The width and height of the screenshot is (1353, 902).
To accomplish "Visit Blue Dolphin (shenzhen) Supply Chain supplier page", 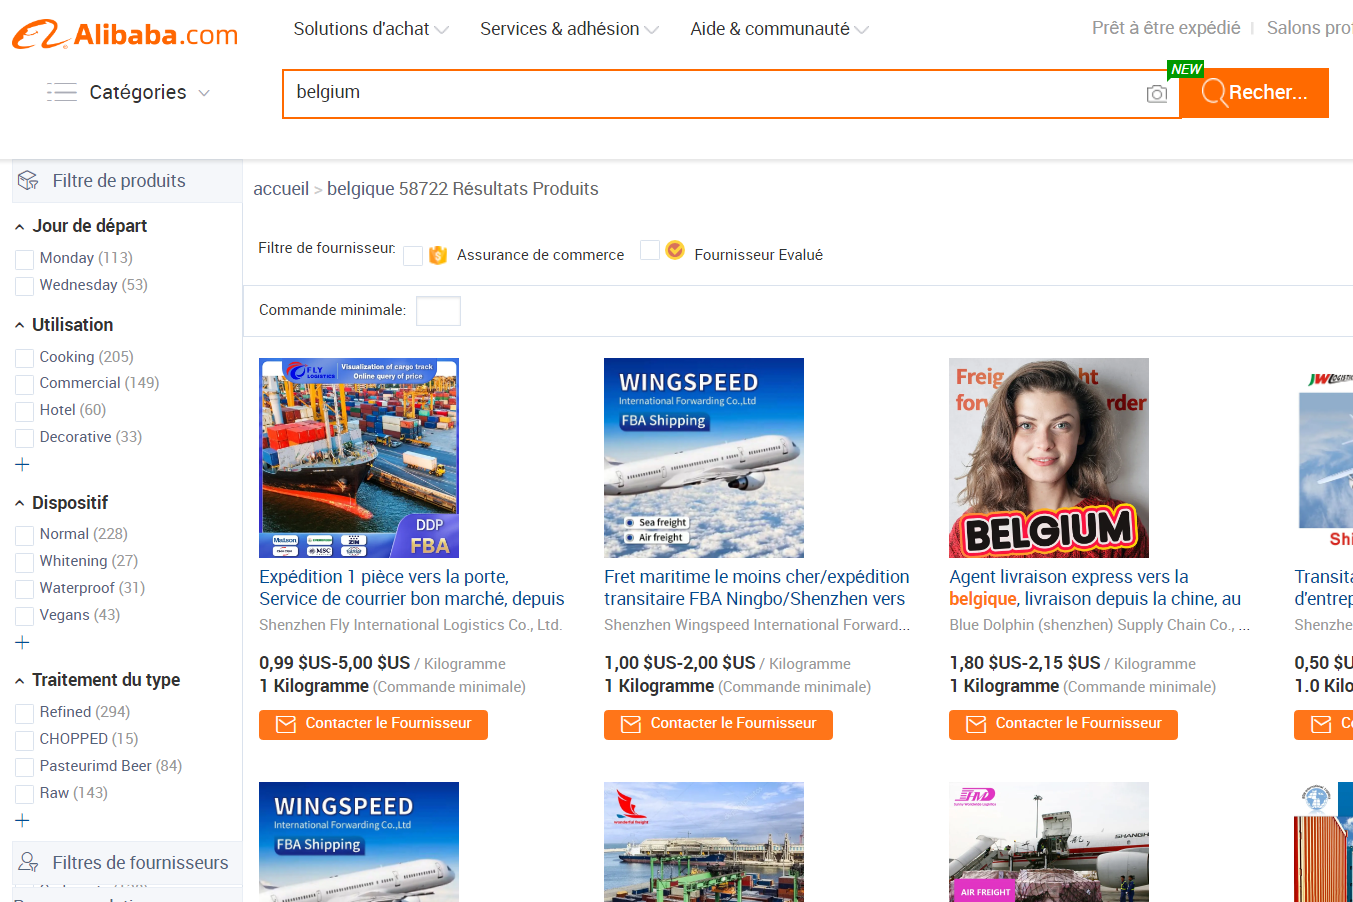I will [1100, 625].
